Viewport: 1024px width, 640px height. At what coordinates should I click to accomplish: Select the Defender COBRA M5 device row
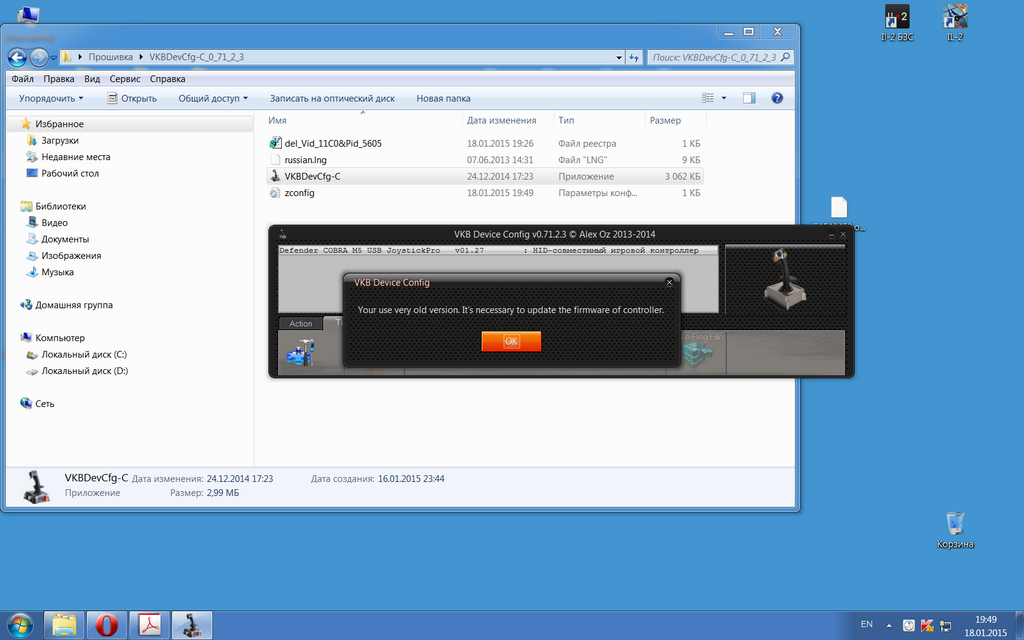tap(498, 250)
